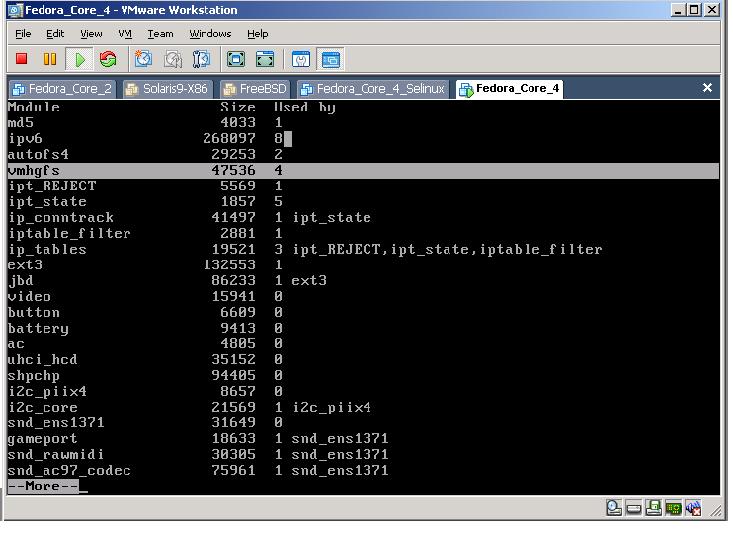
Task: Toggle the console view toolbar icon
Action: coord(331,59)
